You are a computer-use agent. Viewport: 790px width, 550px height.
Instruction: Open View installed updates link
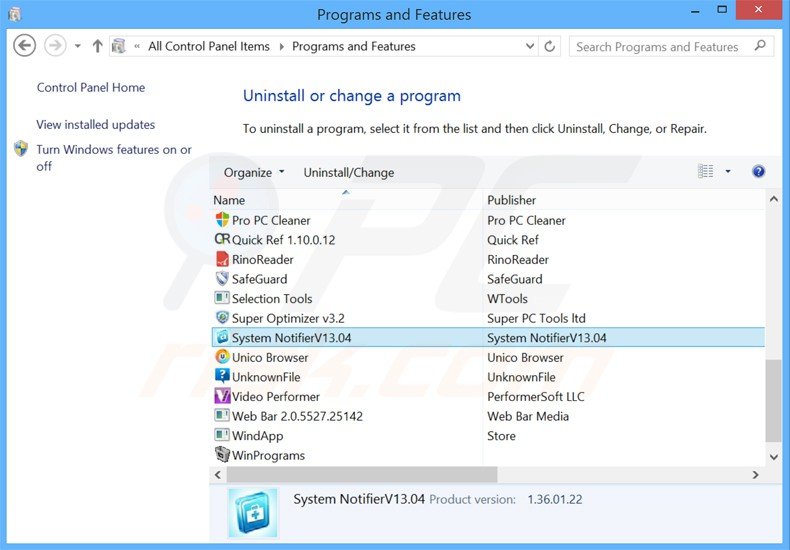pyautogui.click(x=96, y=125)
